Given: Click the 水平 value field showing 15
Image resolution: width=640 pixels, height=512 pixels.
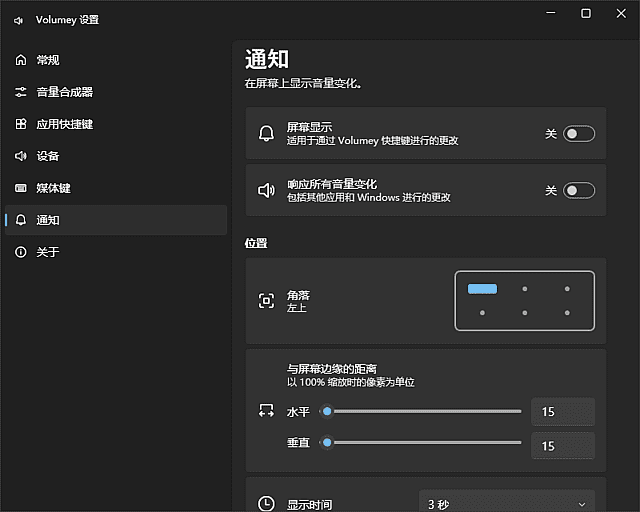Looking at the screenshot, I should (563, 412).
